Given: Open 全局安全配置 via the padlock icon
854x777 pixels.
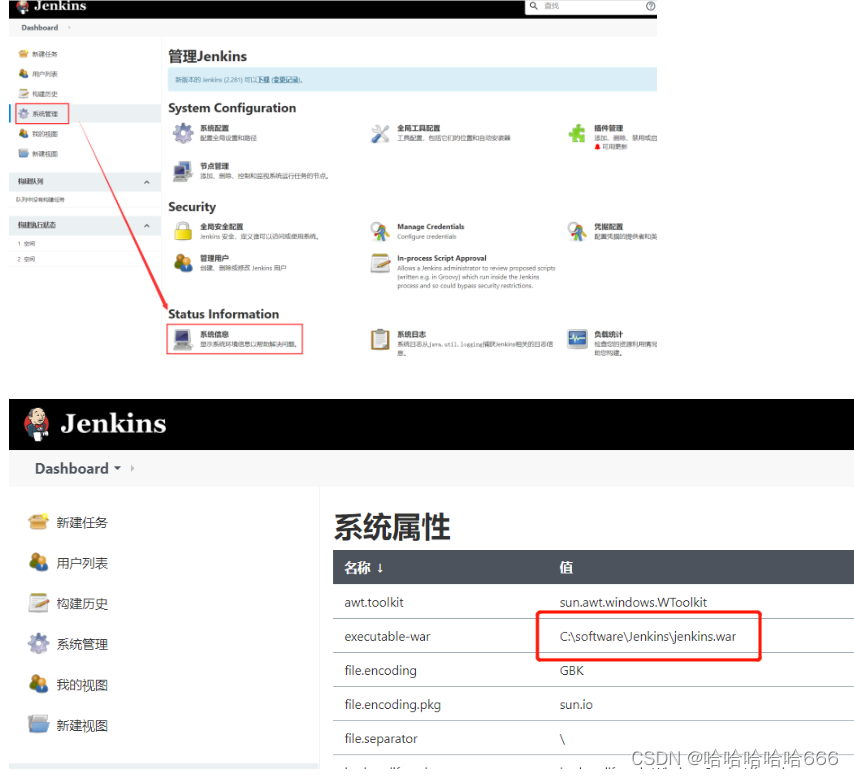Looking at the screenshot, I should pyautogui.click(x=184, y=230).
